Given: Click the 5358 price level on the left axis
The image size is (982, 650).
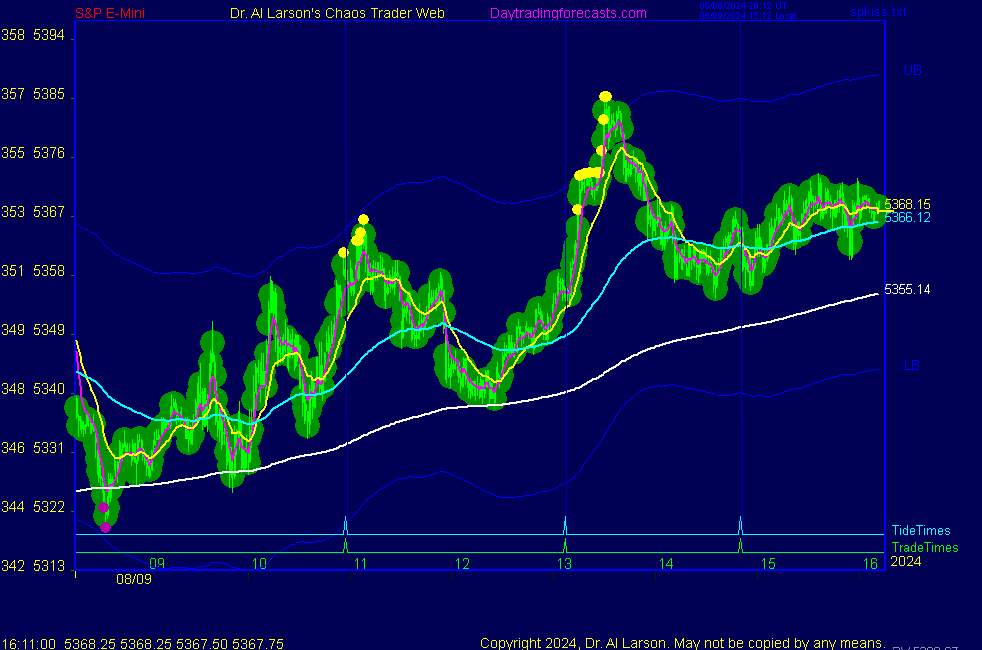Looking at the screenshot, I should pyautogui.click(x=49, y=271).
